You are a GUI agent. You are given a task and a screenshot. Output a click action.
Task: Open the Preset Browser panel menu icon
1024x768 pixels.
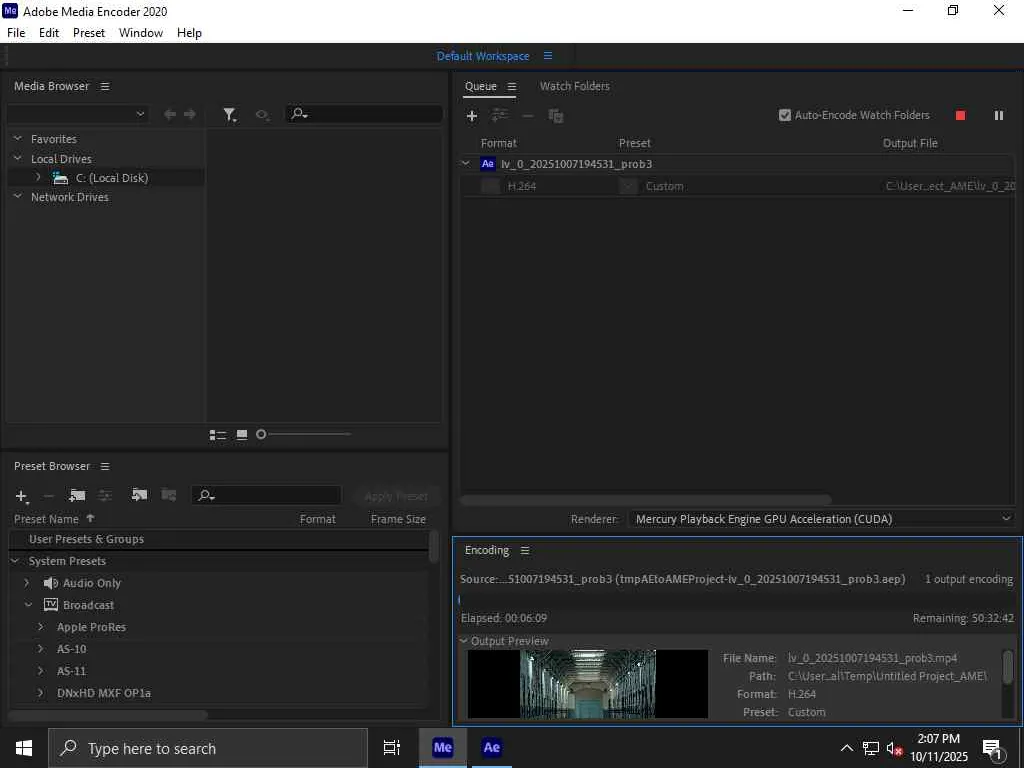coord(105,466)
